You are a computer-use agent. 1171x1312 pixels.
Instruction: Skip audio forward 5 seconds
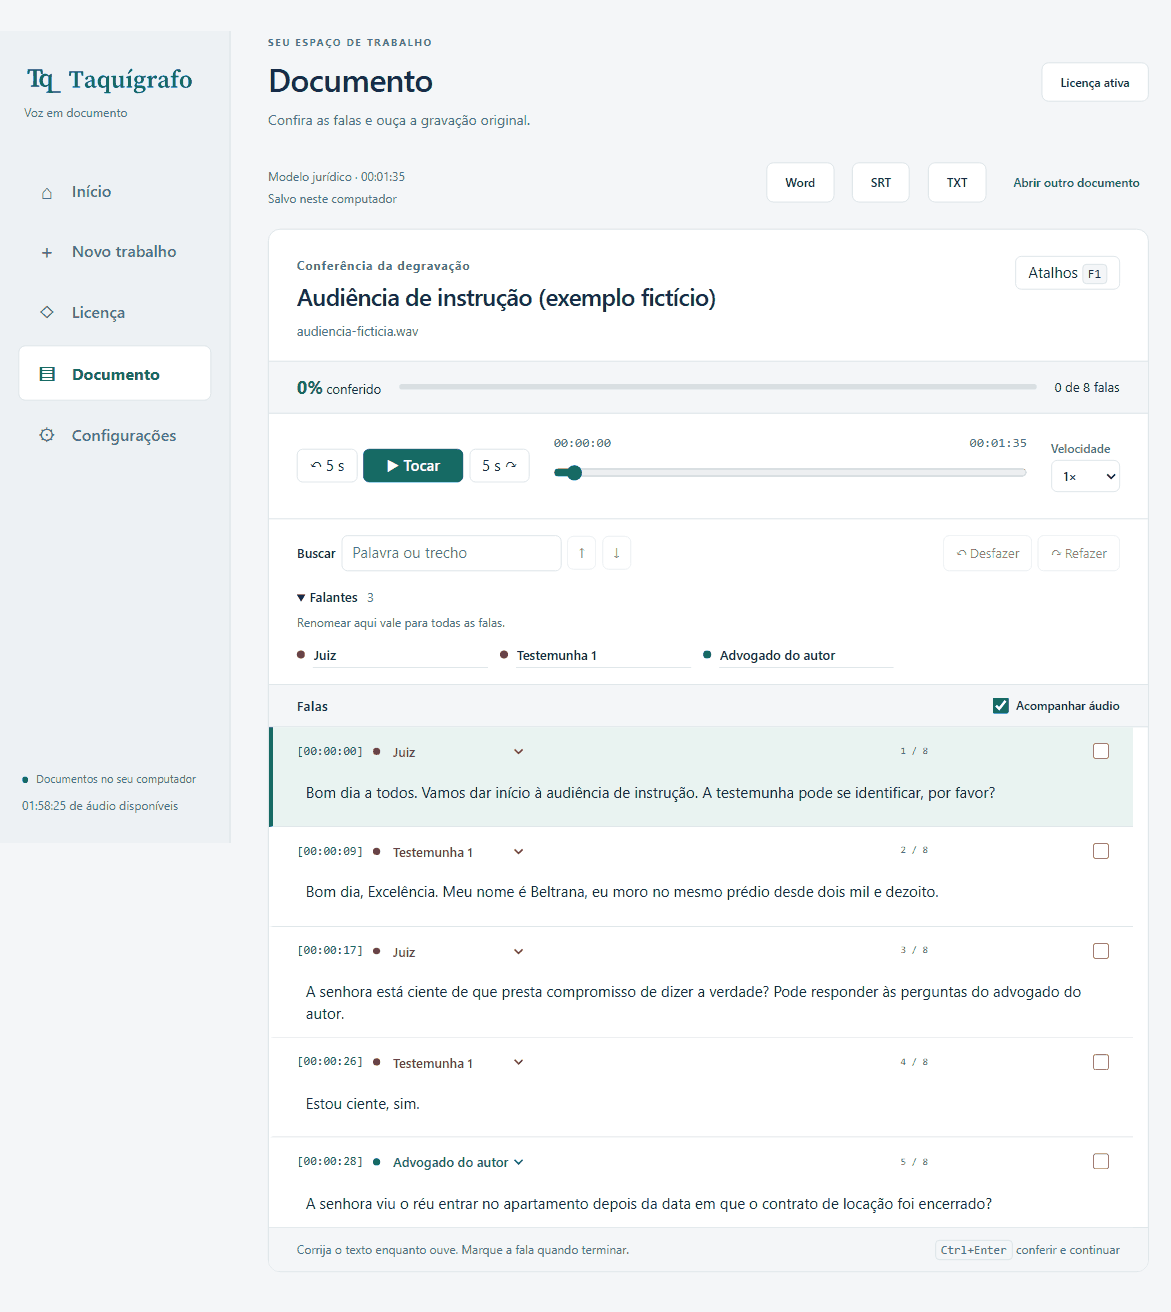pyautogui.click(x=499, y=466)
